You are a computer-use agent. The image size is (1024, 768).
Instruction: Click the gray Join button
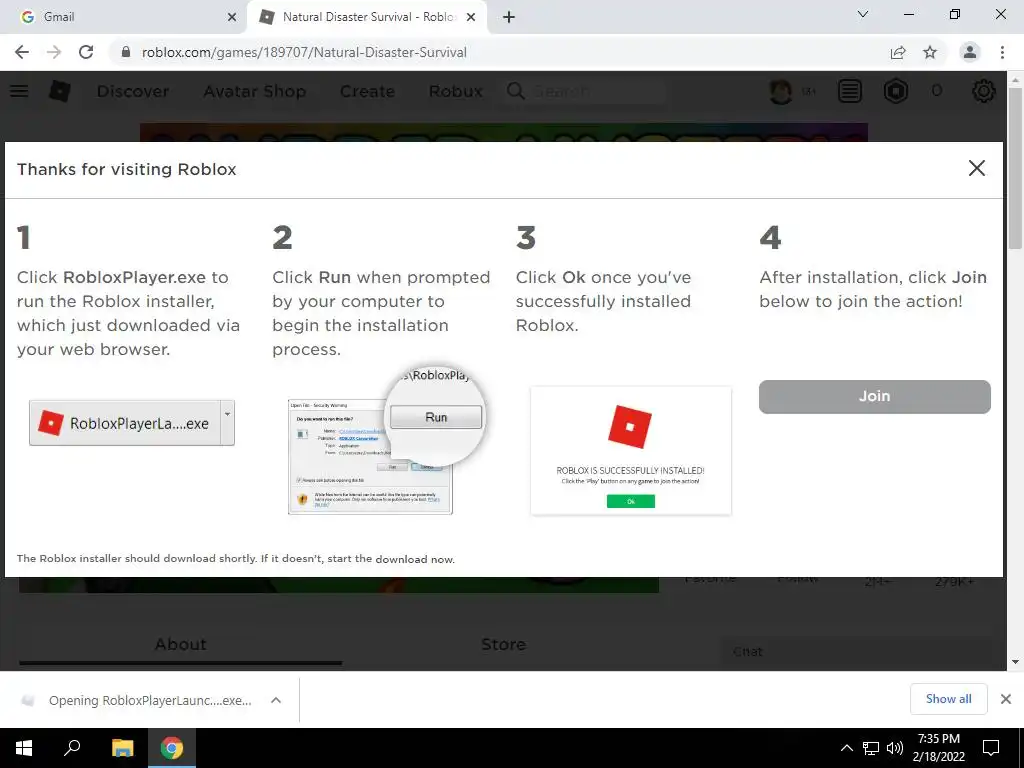tap(874, 396)
